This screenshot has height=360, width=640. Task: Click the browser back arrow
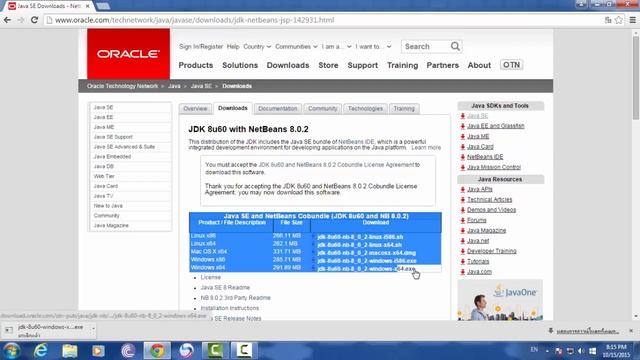click(7, 20)
